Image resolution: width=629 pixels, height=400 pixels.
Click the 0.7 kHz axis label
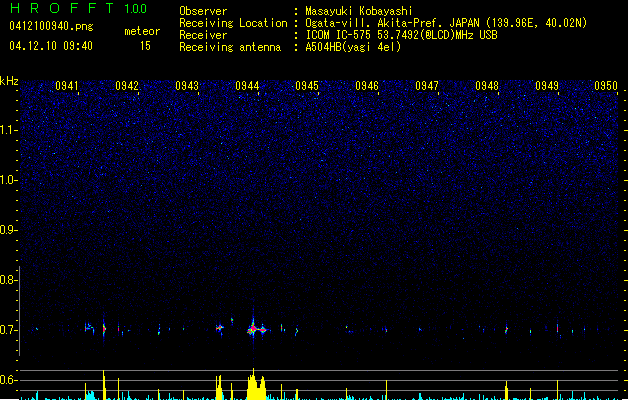[8, 330]
